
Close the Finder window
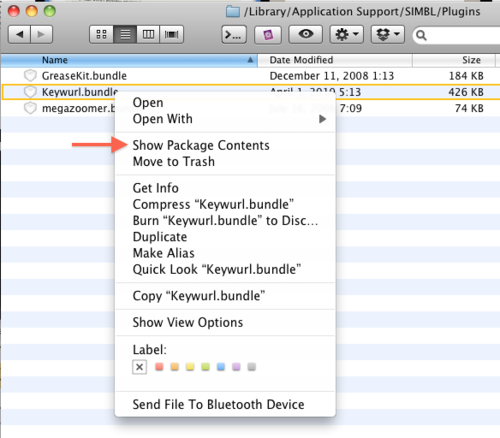(14, 11)
